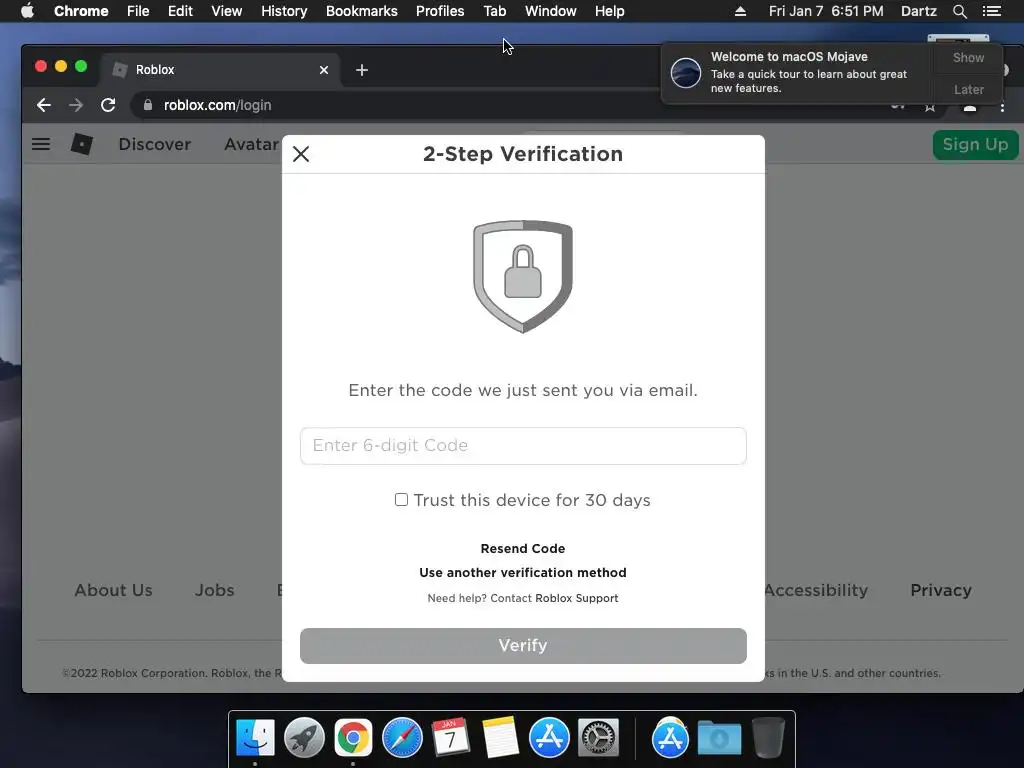The width and height of the screenshot is (1024, 768).
Task: Choose Use another verification method
Action: click(523, 573)
